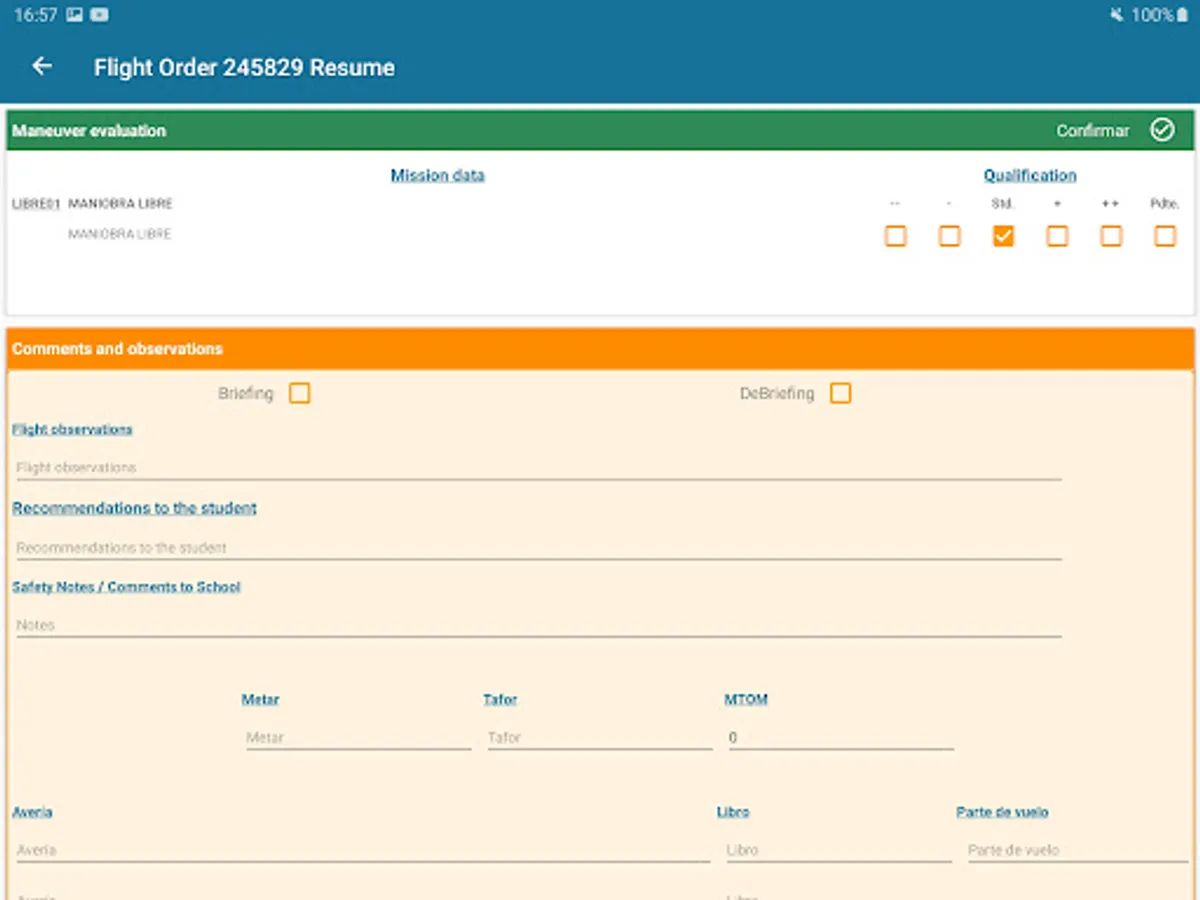
Task: Tap the Libro heading label
Action: point(733,812)
